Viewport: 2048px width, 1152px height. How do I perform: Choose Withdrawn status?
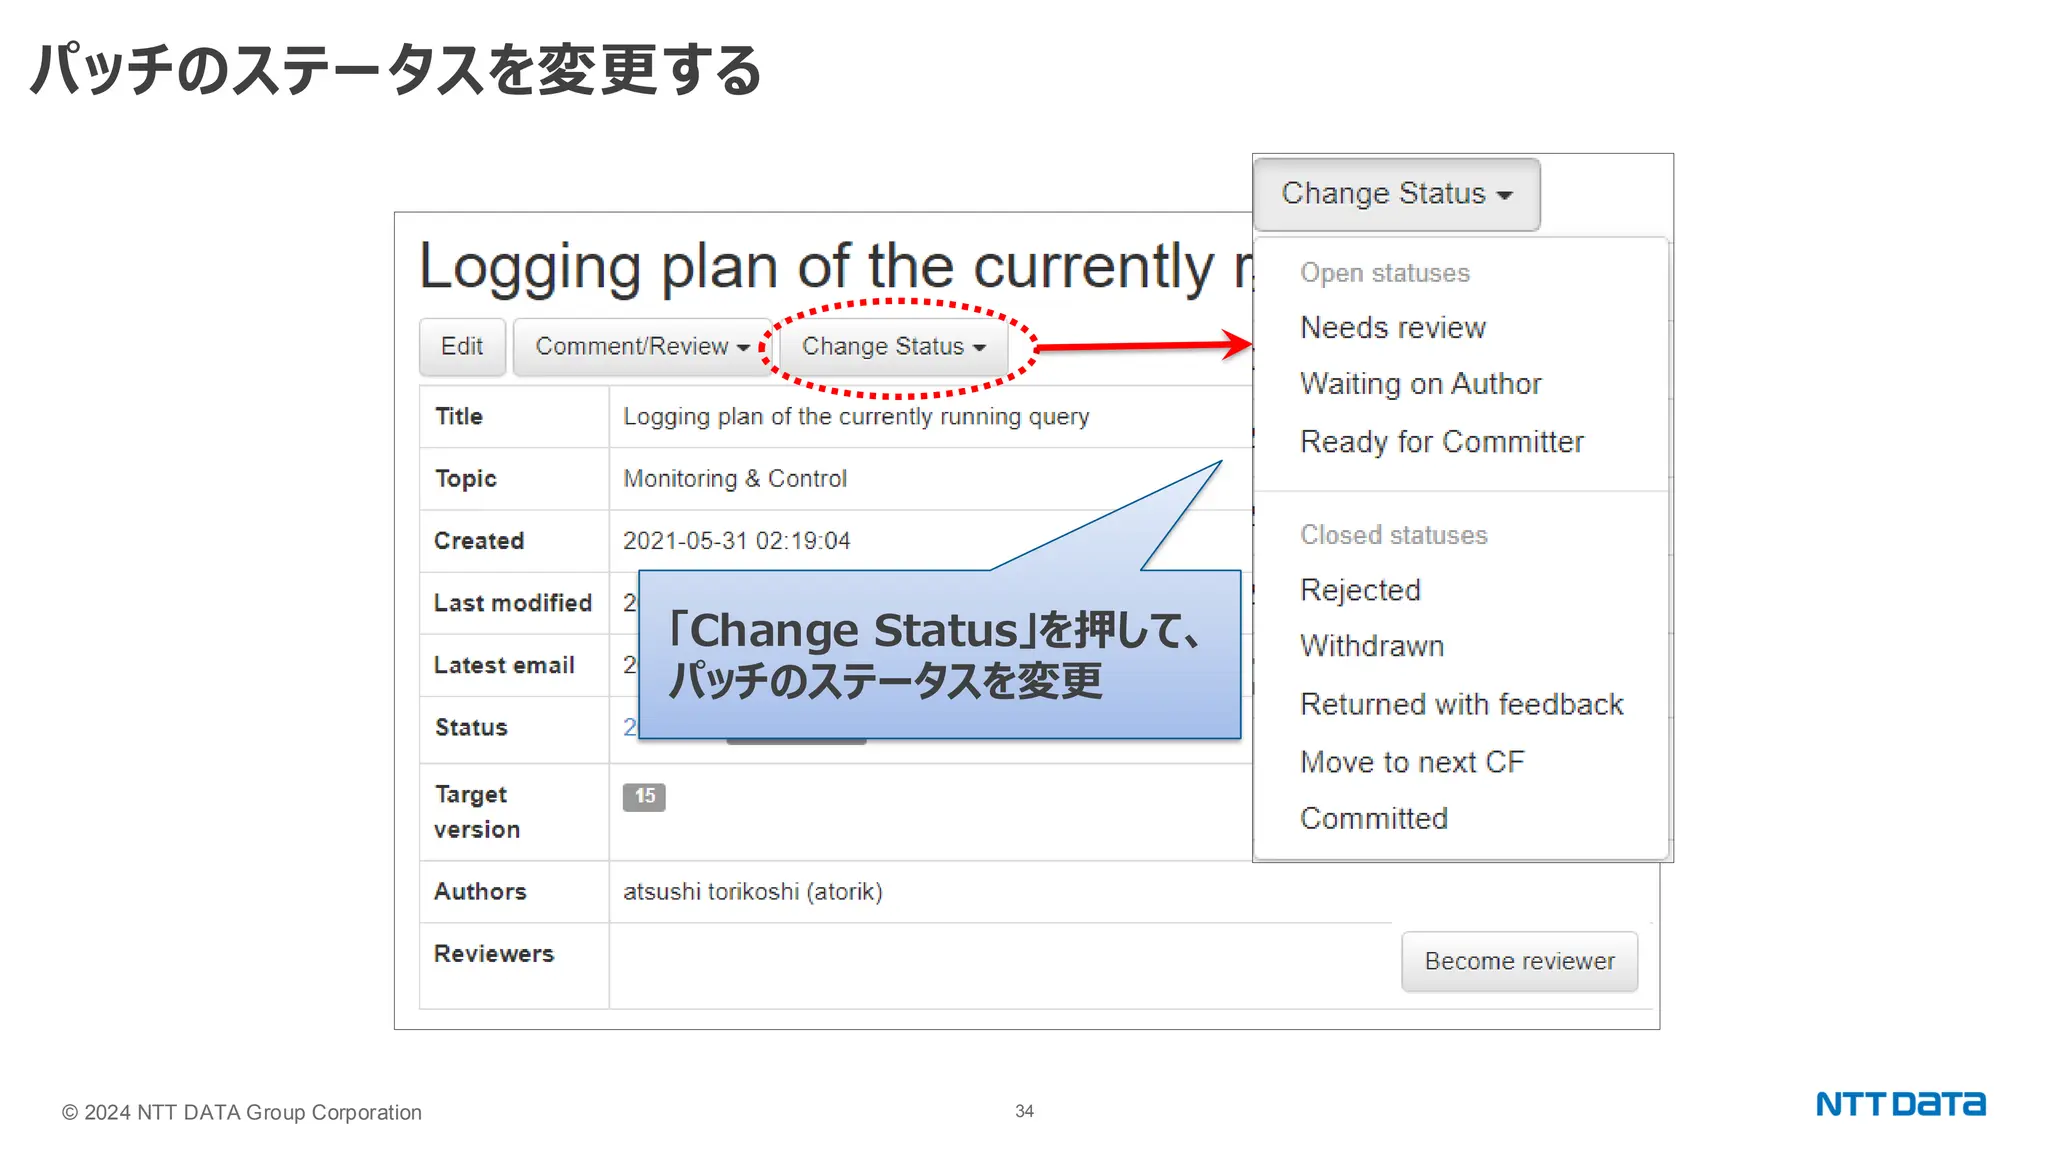tap(1372, 646)
